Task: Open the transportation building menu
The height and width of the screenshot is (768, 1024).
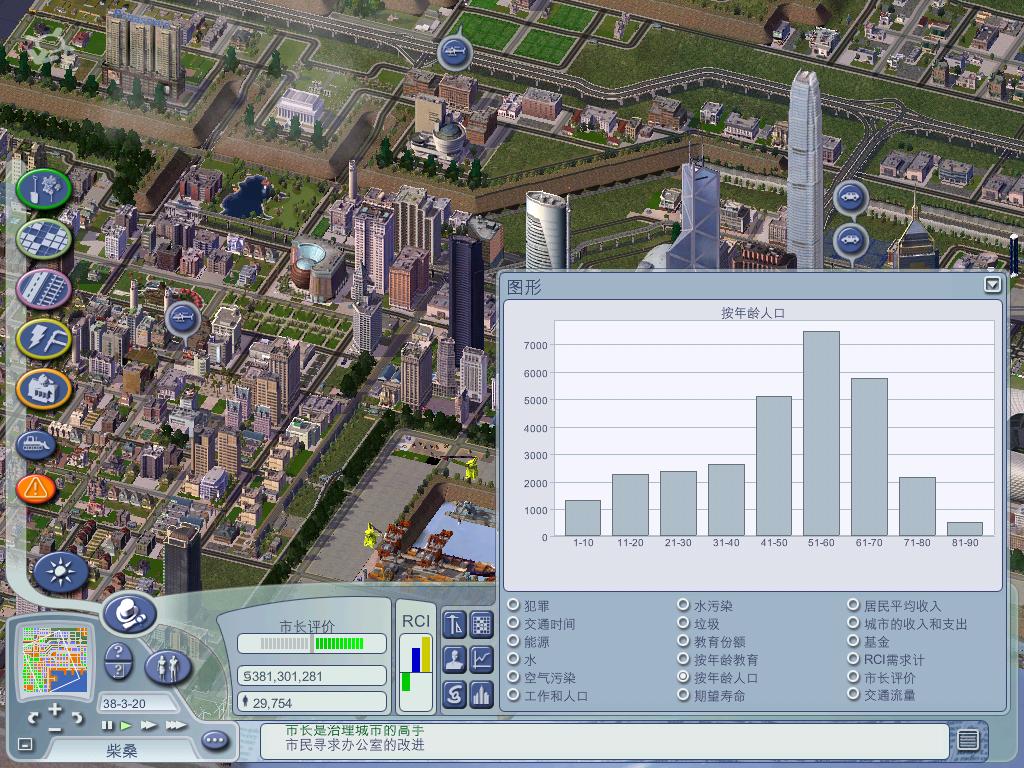Action: pyautogui.click(x=44, y=289)
